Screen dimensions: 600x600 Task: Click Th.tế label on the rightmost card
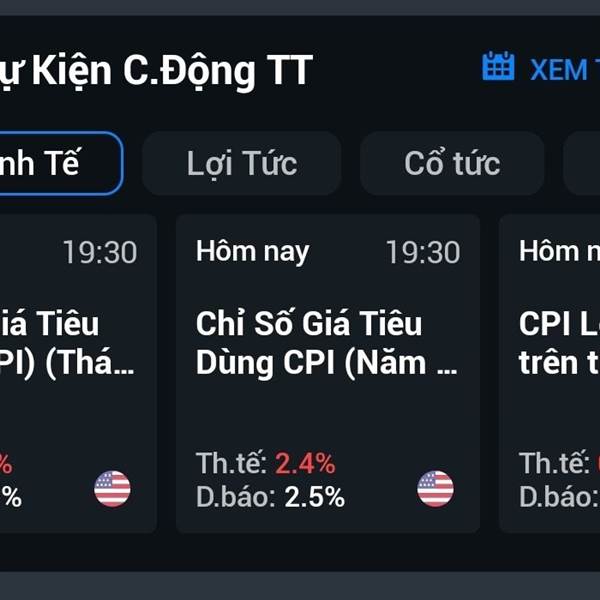[x=554, y=463]
